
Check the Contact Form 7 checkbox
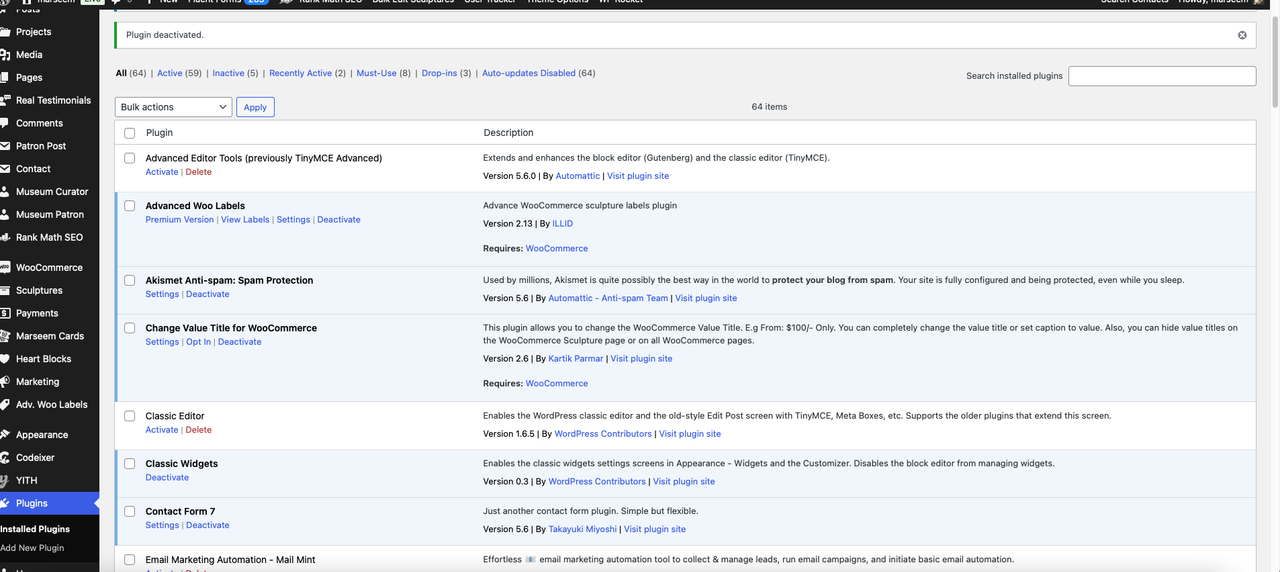pos(129,512)
